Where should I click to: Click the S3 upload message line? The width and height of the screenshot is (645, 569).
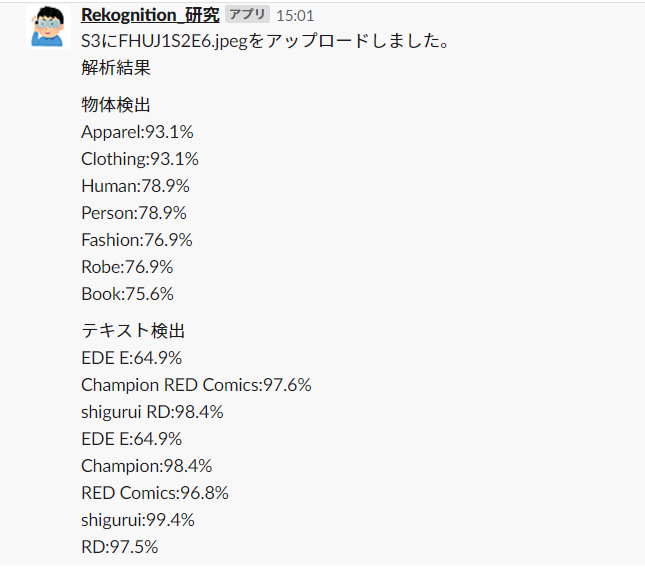(x=265, y=42)
